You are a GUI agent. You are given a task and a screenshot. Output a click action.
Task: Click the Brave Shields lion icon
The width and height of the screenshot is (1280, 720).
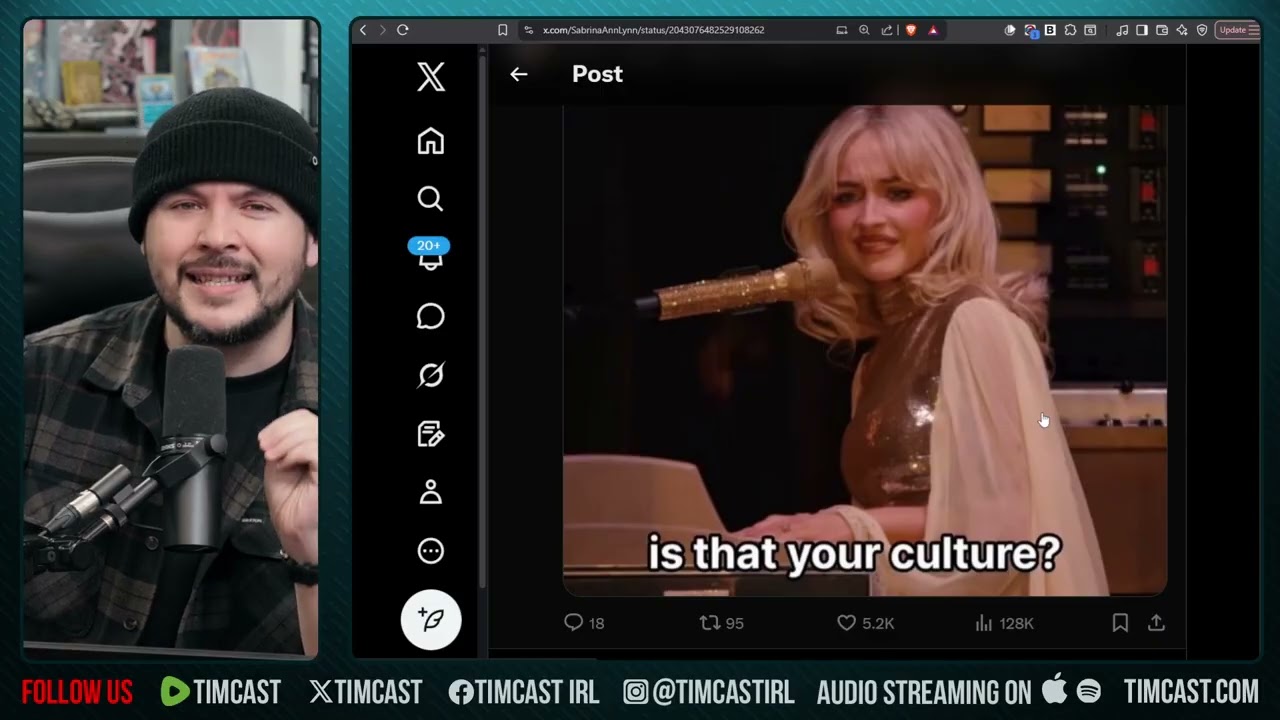(911, 30)
